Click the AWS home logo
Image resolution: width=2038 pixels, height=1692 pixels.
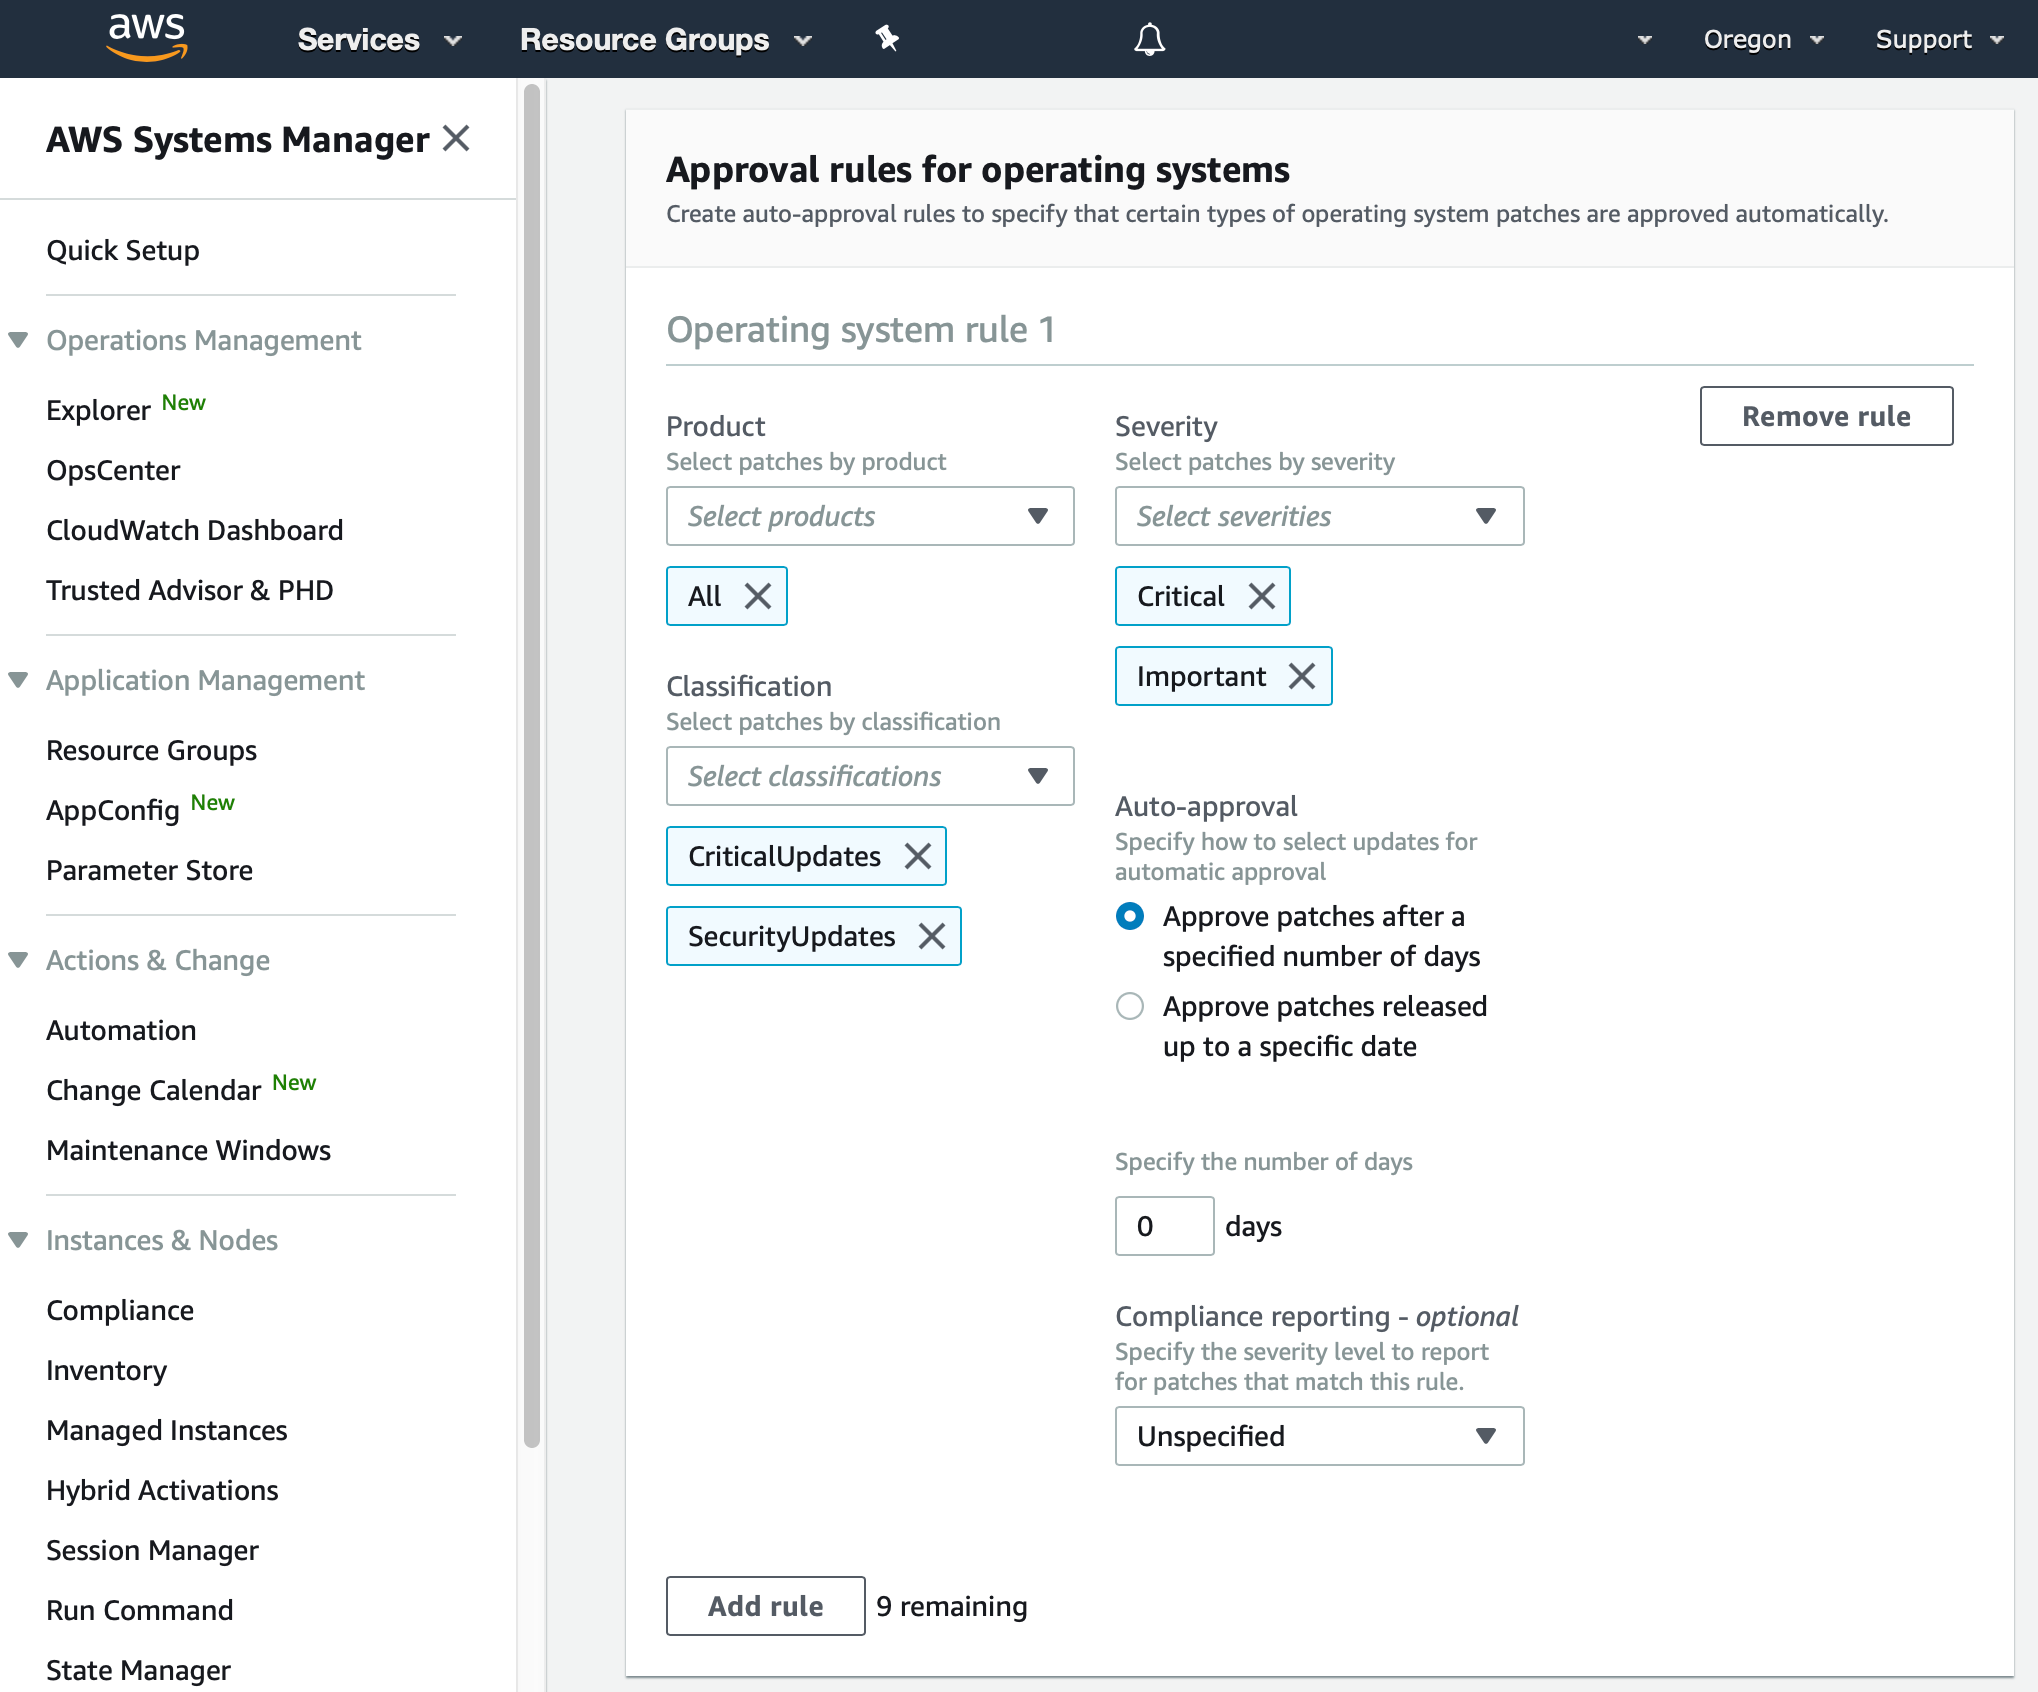pos(145,38)
